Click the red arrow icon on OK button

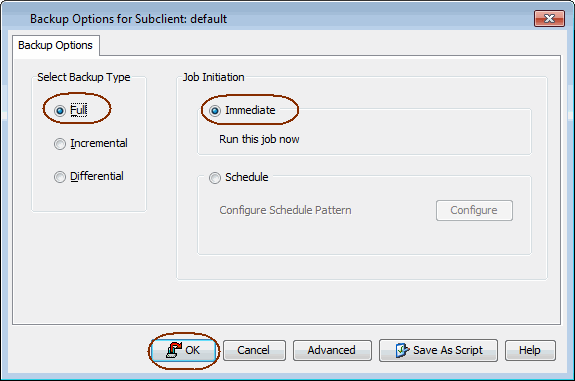pos(173,350)
